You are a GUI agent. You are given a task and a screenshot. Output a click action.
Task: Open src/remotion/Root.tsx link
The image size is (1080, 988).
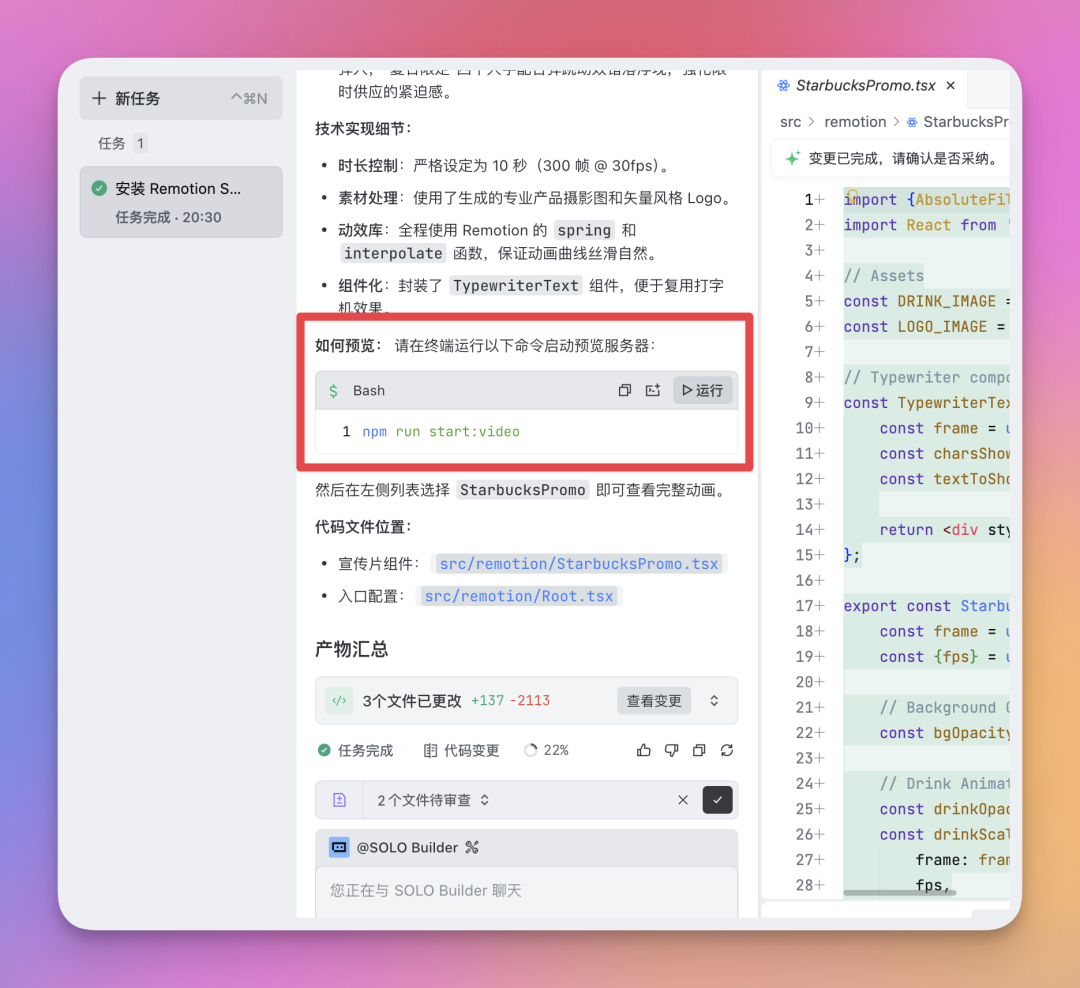tap(519, 596)
